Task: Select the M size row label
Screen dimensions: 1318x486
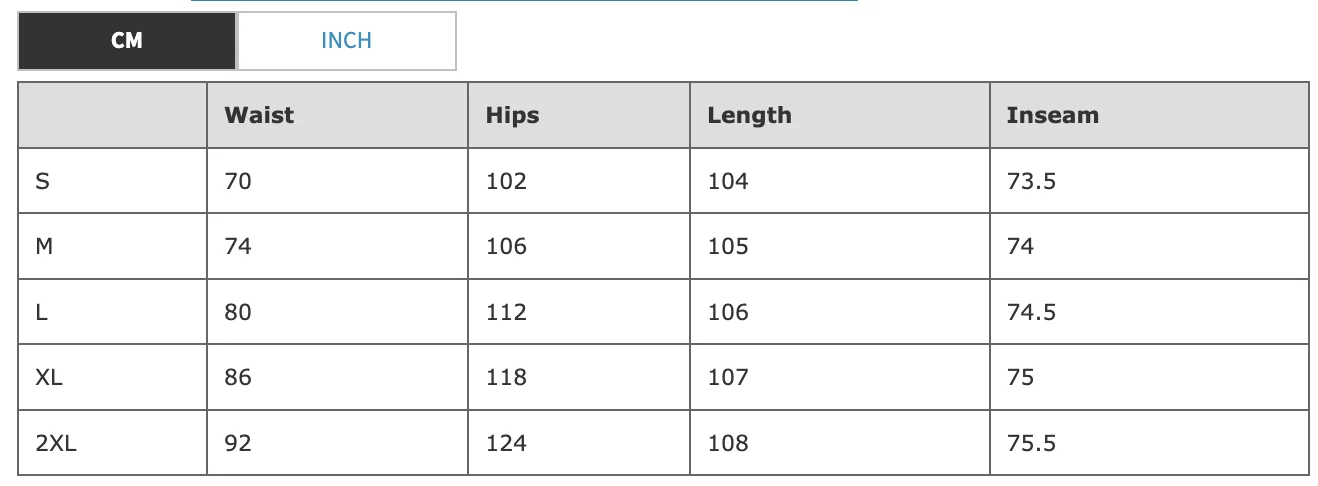Action: coord(44,246)
